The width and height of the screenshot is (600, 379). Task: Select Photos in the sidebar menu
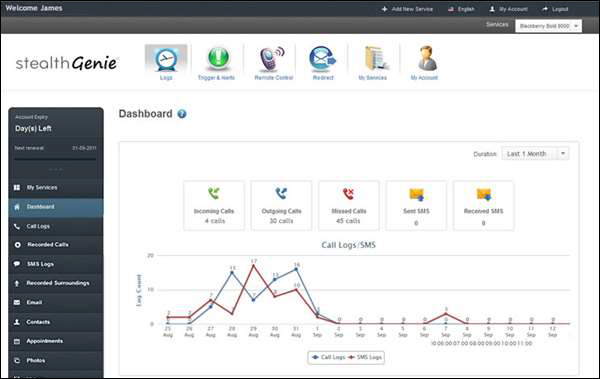point(56,360)
